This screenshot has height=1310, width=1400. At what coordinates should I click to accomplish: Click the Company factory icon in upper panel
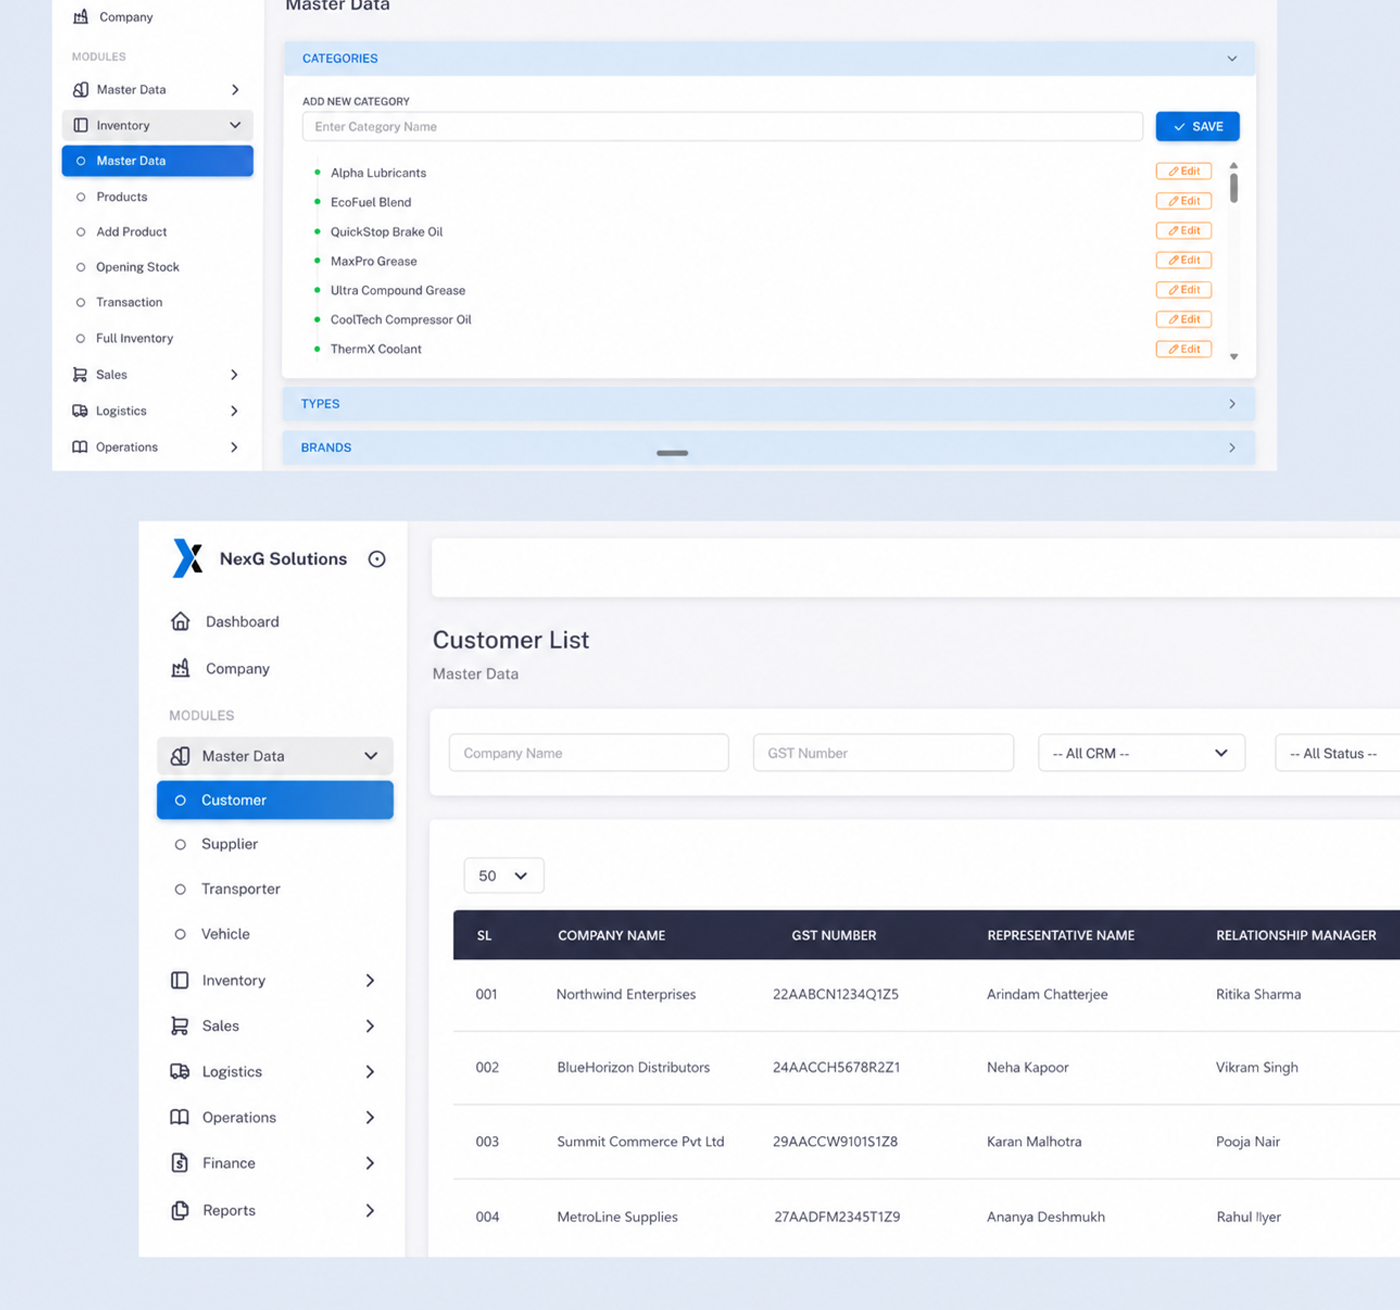coord(81,17)
